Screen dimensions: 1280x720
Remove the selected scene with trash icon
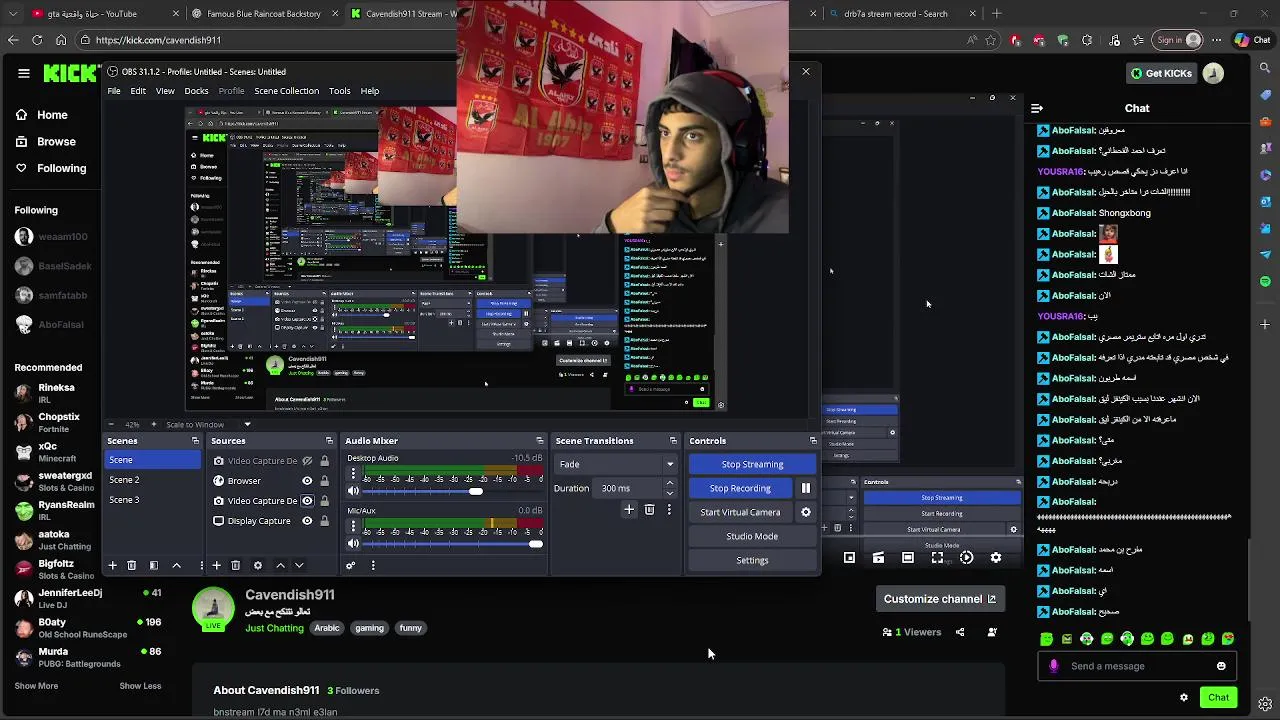pos(131,565)
